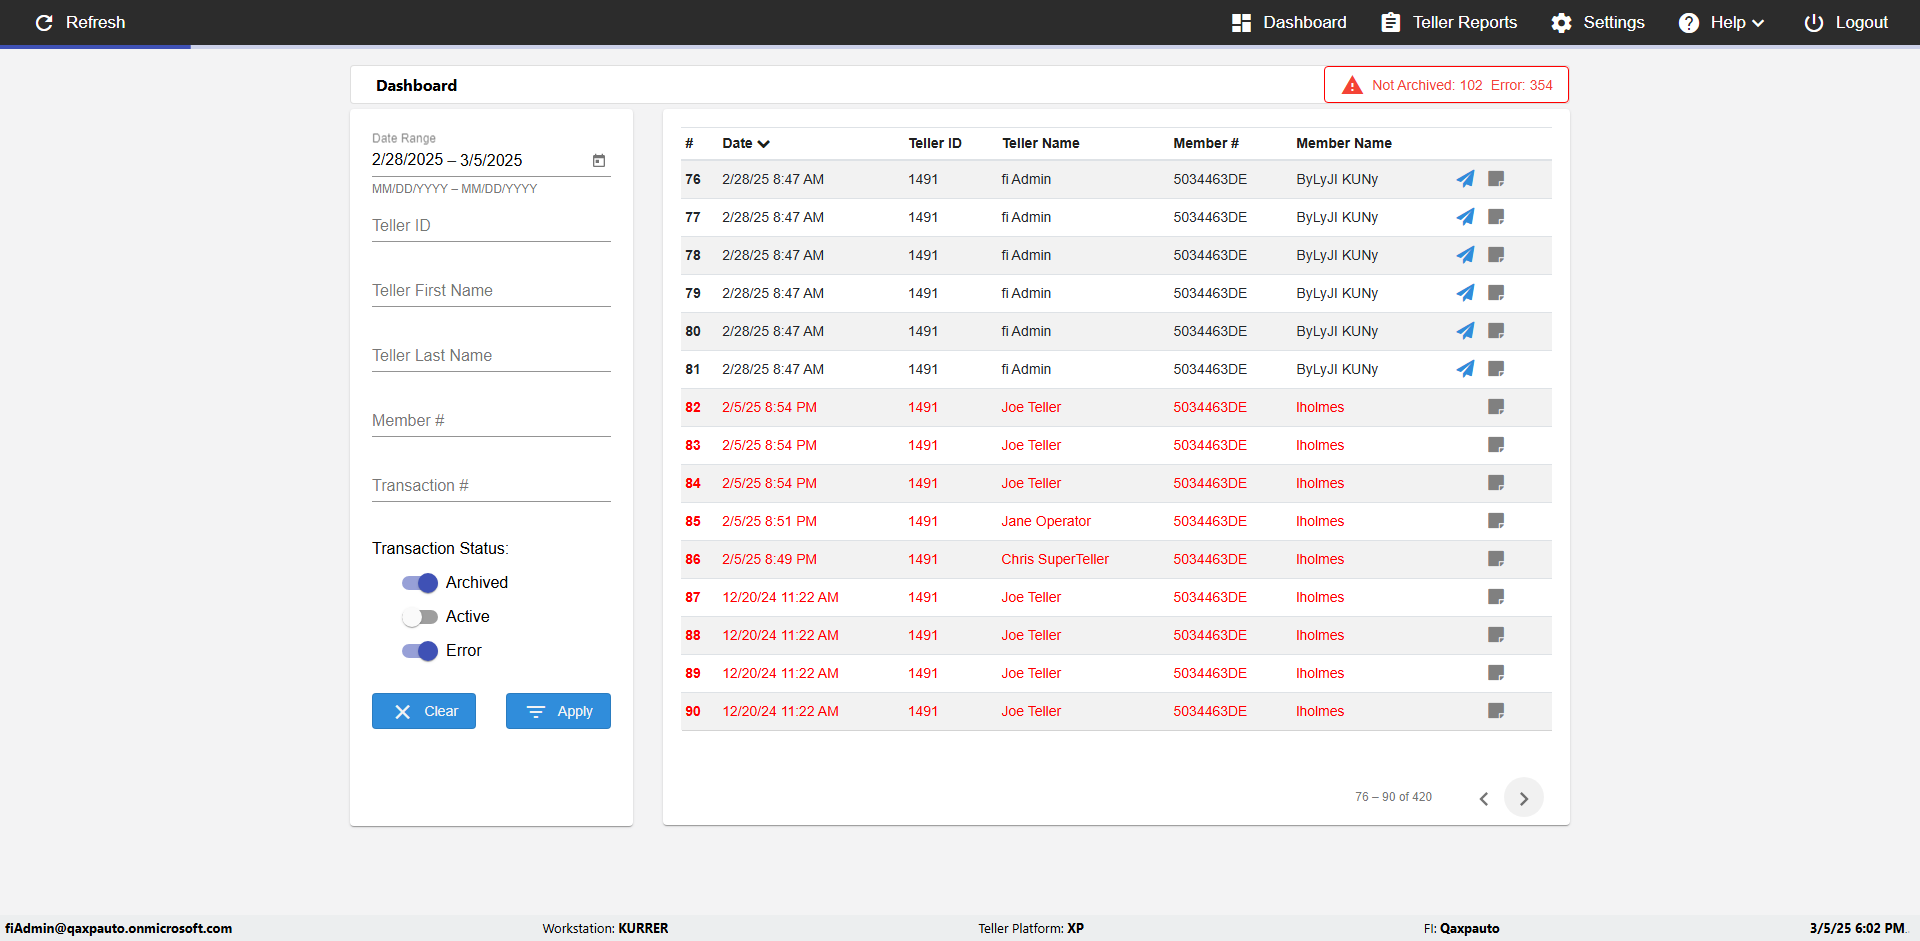1920x941 pixels.
Task: Open the date range calendar picker
Action: click(599, 160)
